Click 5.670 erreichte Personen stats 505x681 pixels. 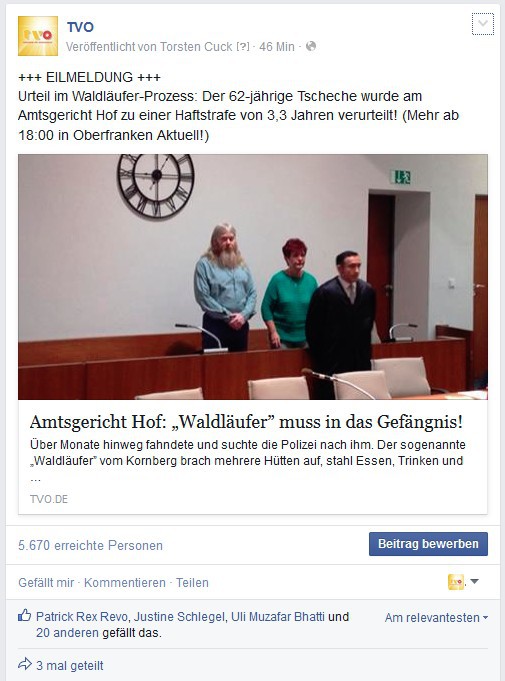click(x=90, y=545)
